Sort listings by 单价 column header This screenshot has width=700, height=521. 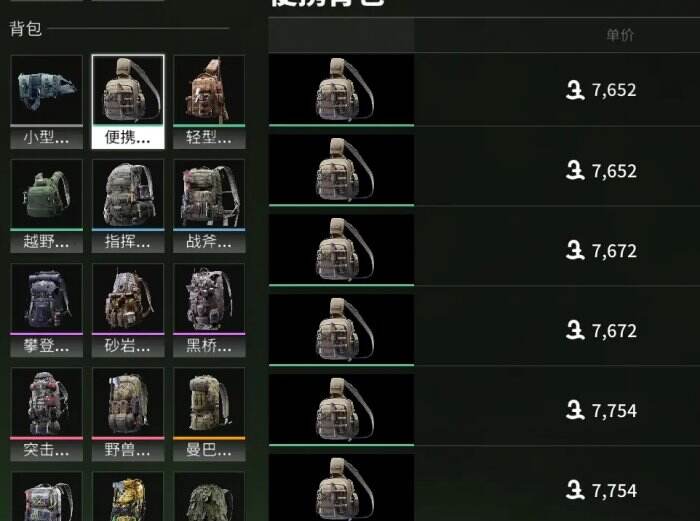click(x=620, y=35)
